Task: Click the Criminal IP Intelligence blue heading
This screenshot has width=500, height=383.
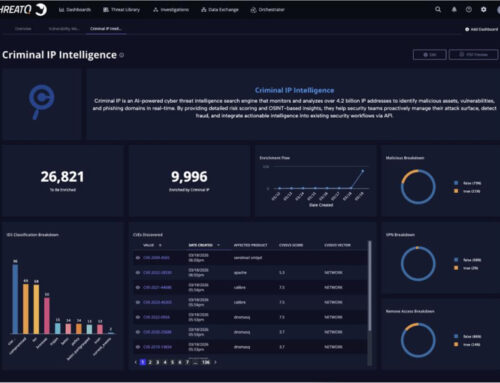Action: coord(294,90)
